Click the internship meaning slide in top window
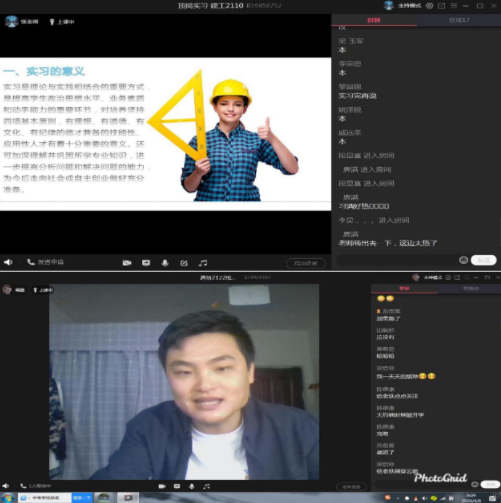Screen dimensions: 501x503 (x=165, y=134)
